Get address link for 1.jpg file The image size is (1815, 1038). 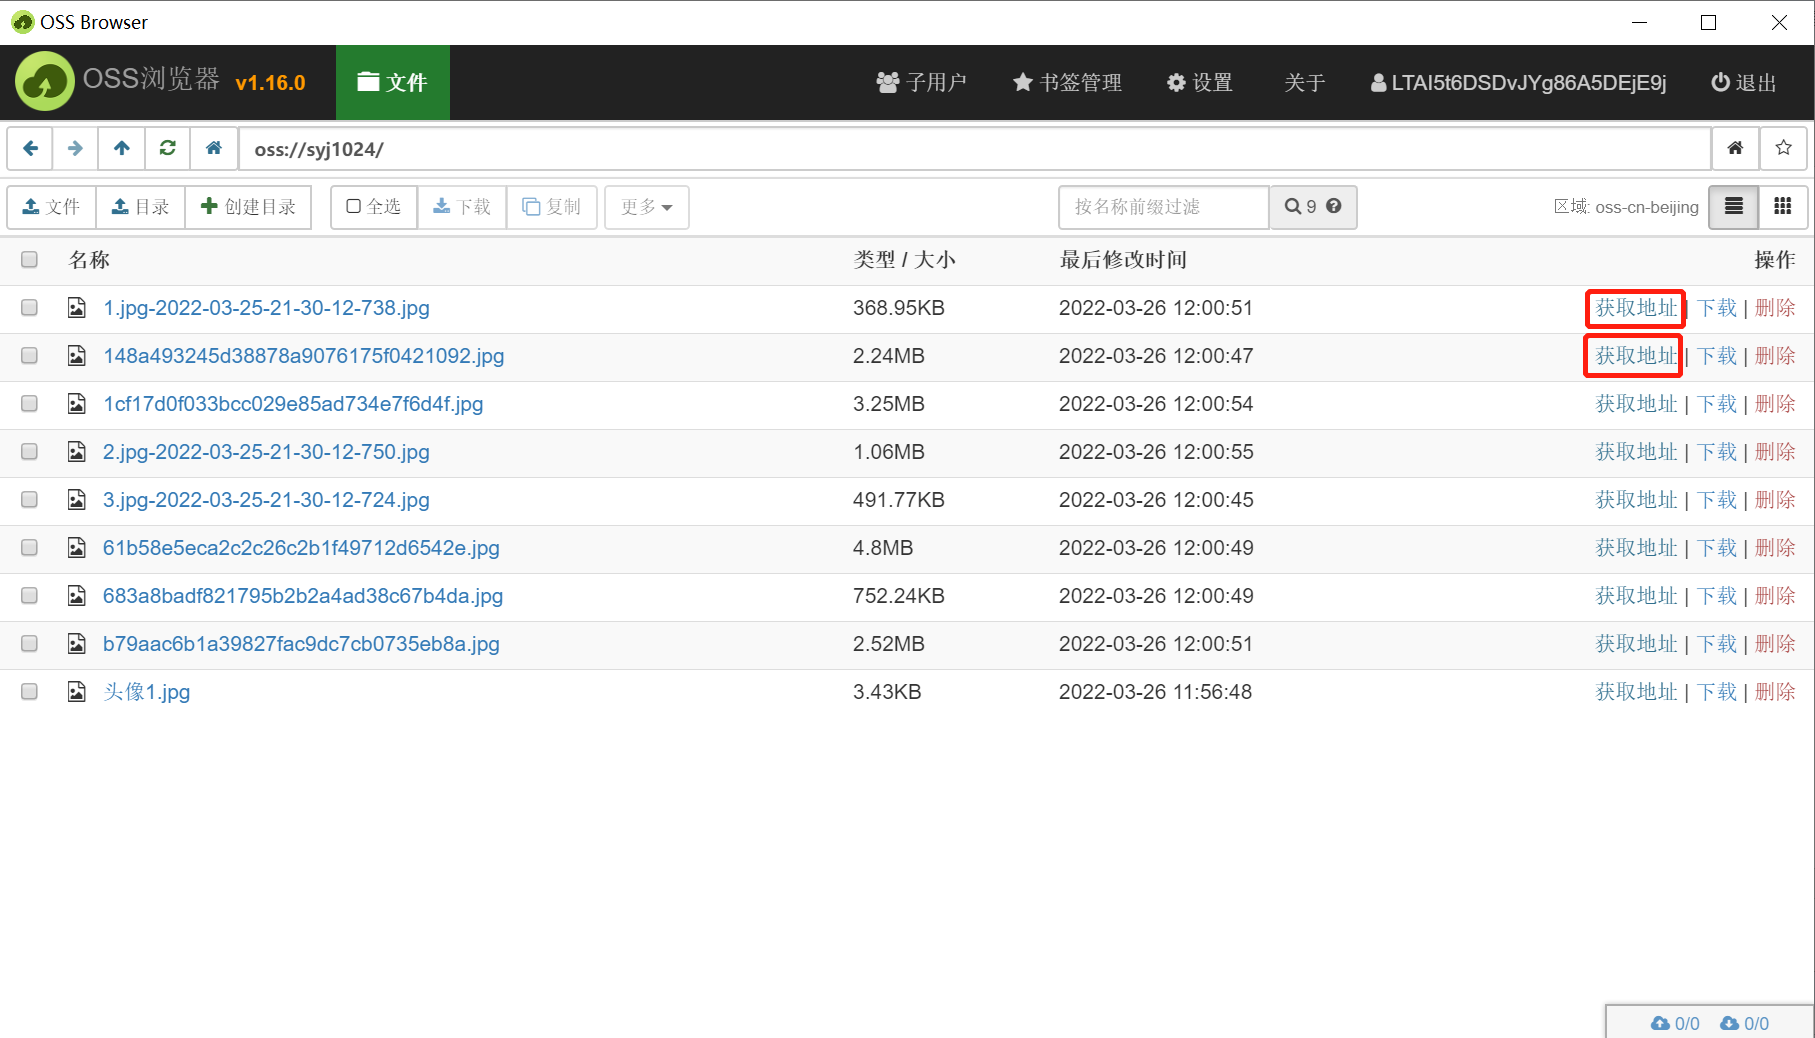1635,307
